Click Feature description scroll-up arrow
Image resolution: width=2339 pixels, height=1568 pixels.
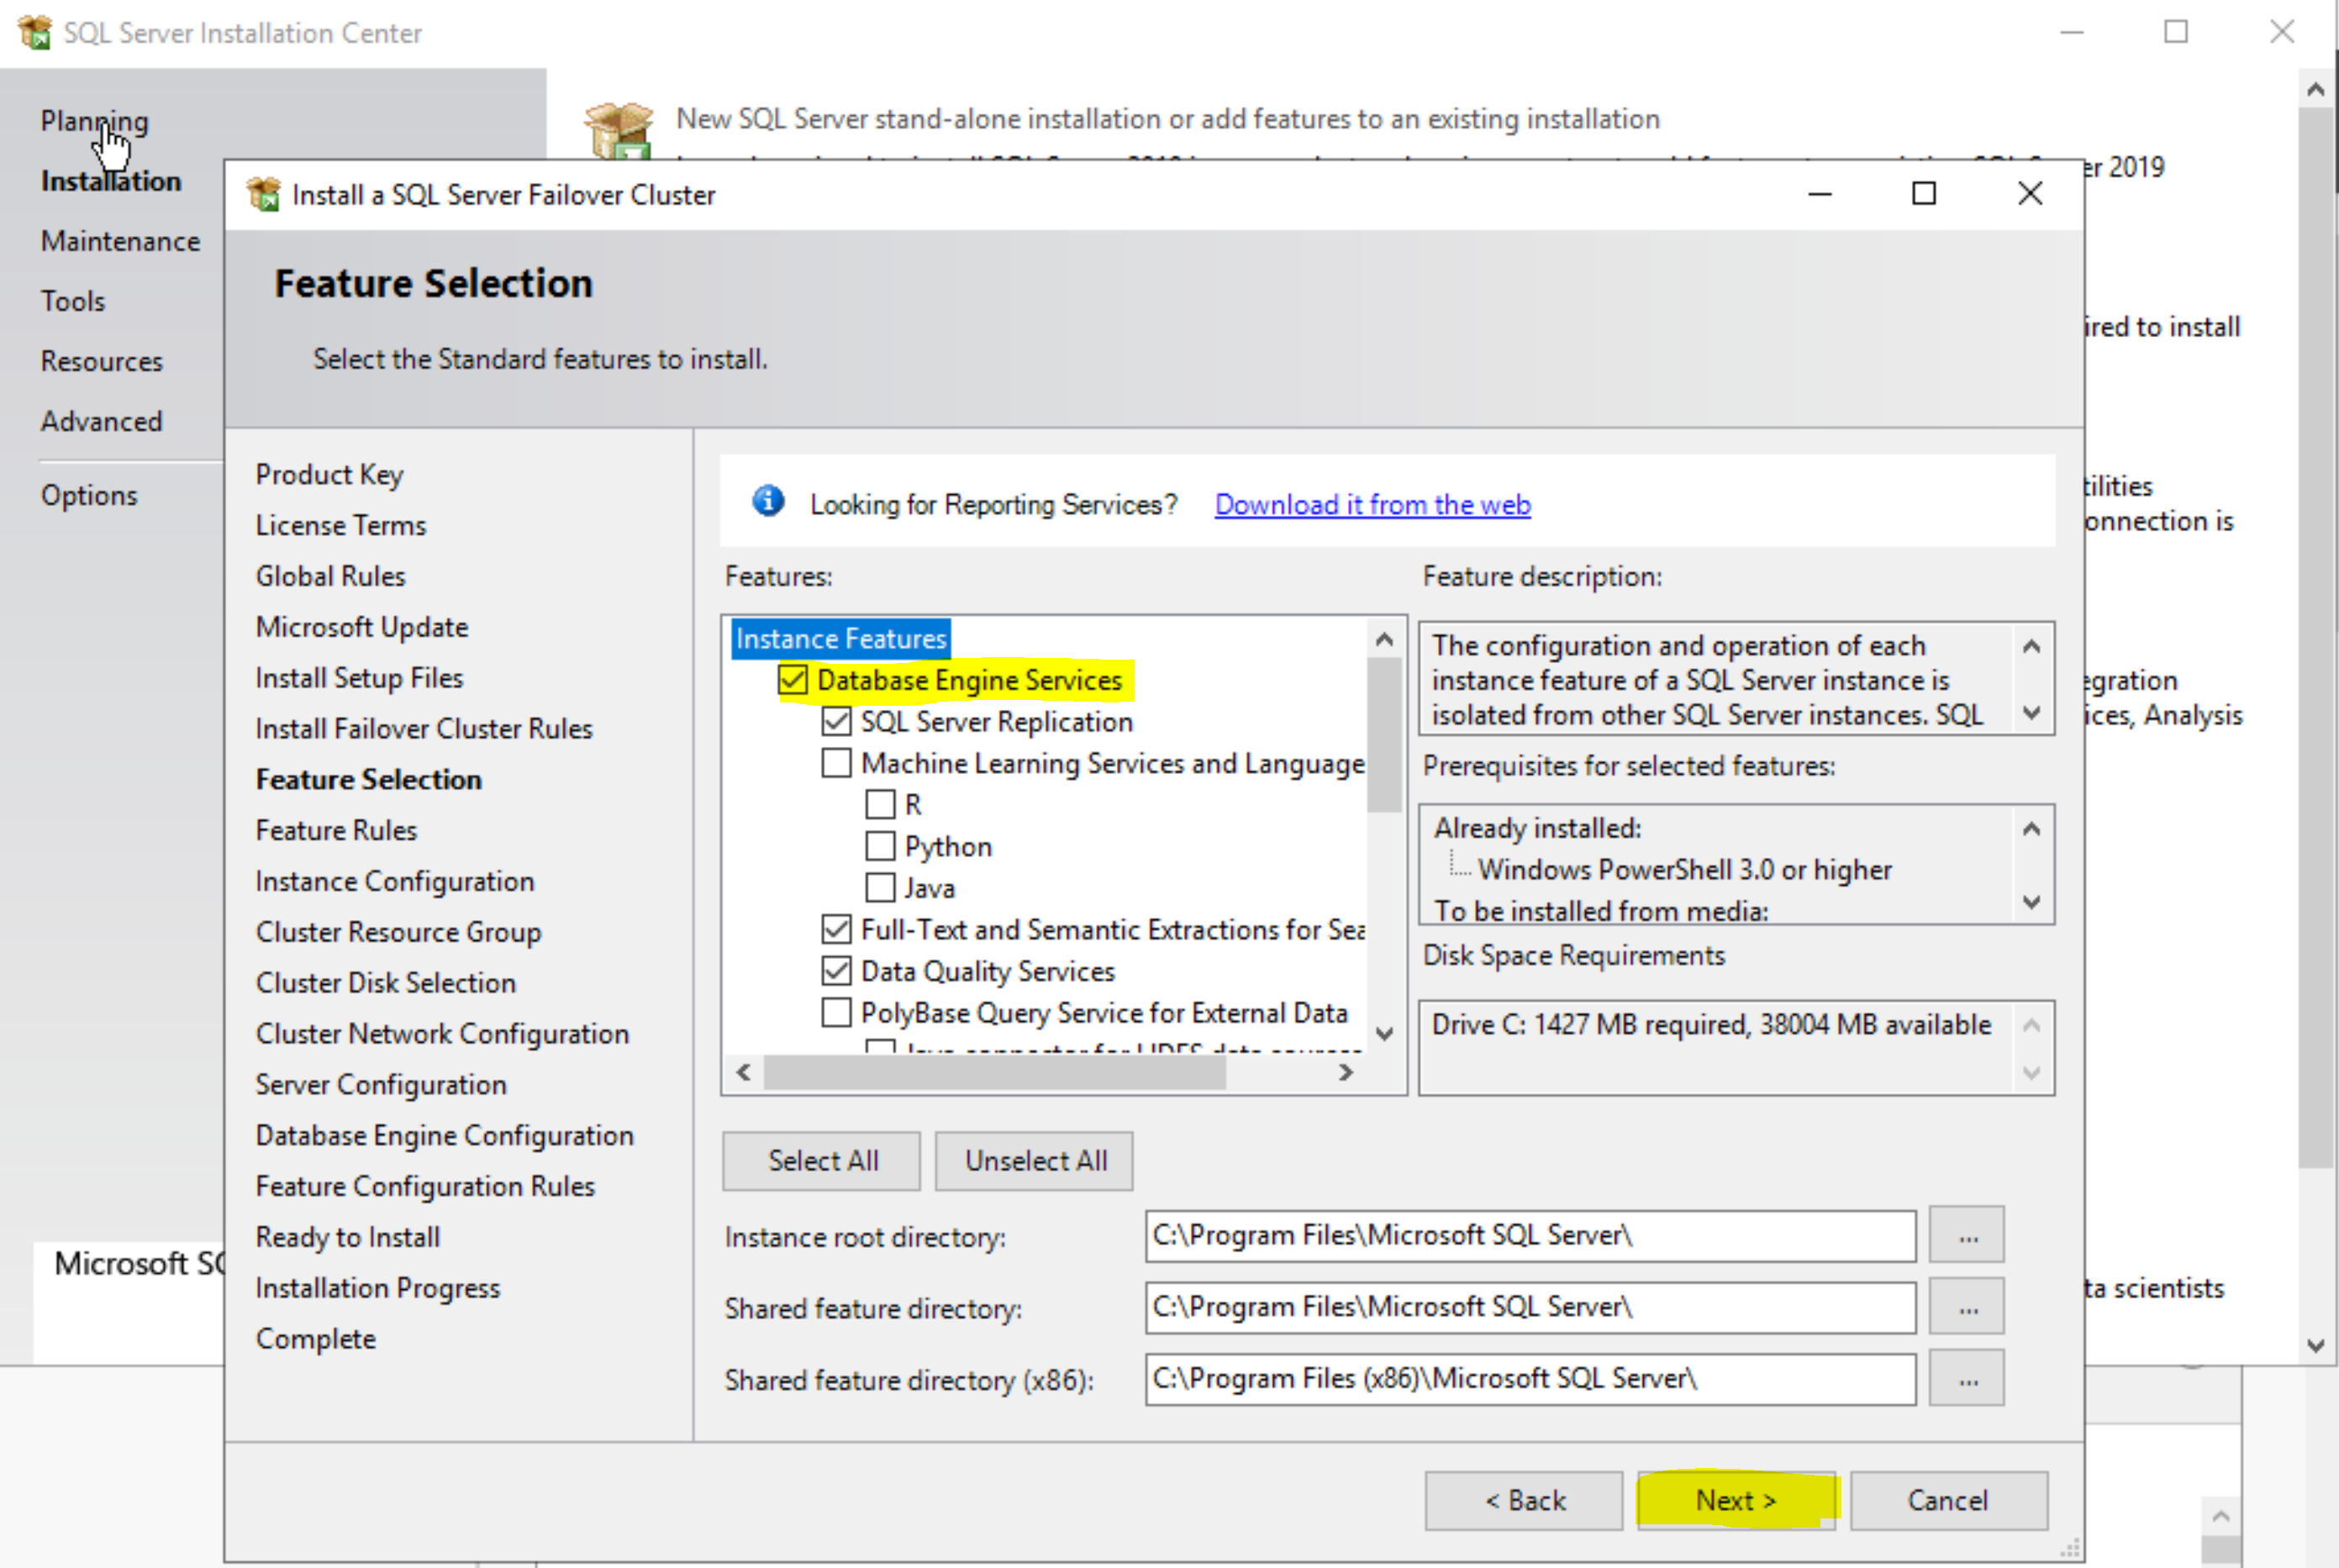click(x=2031, y=647)
